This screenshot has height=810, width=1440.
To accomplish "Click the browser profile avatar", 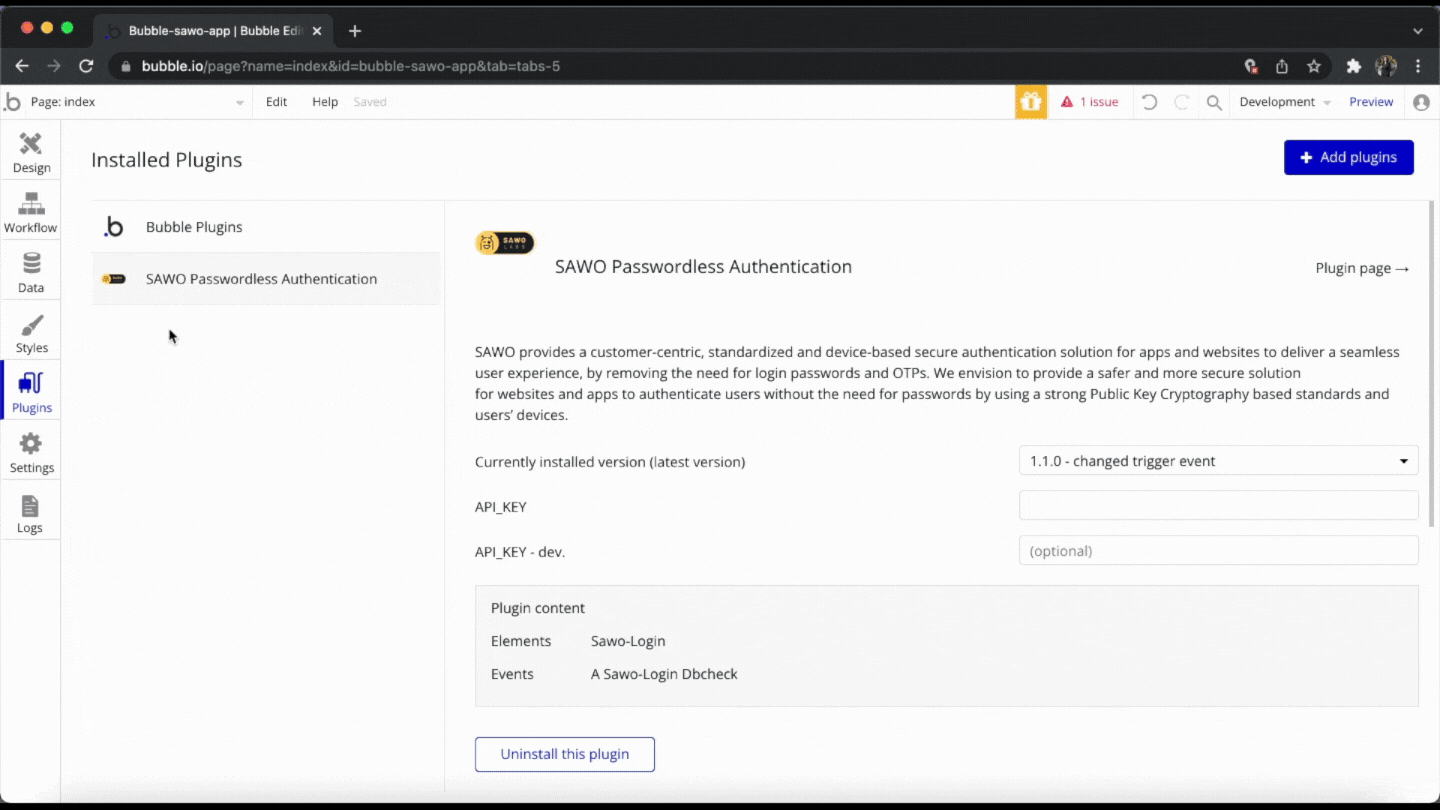I will point(1386,66).
